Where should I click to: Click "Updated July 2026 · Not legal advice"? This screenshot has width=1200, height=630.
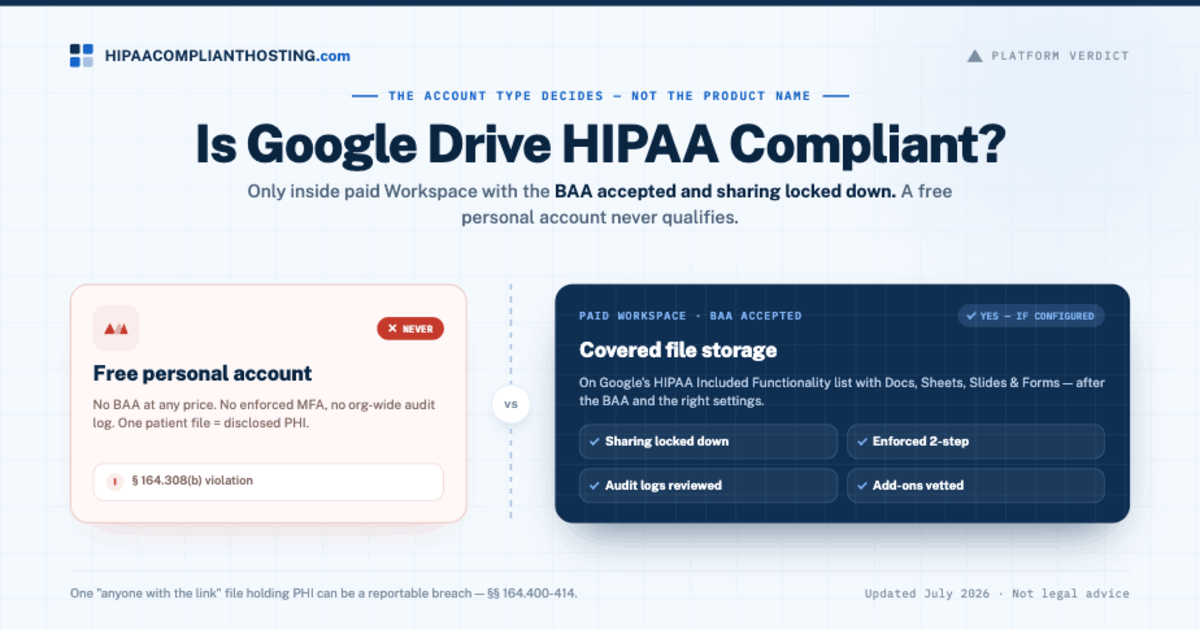click(997, 593)
